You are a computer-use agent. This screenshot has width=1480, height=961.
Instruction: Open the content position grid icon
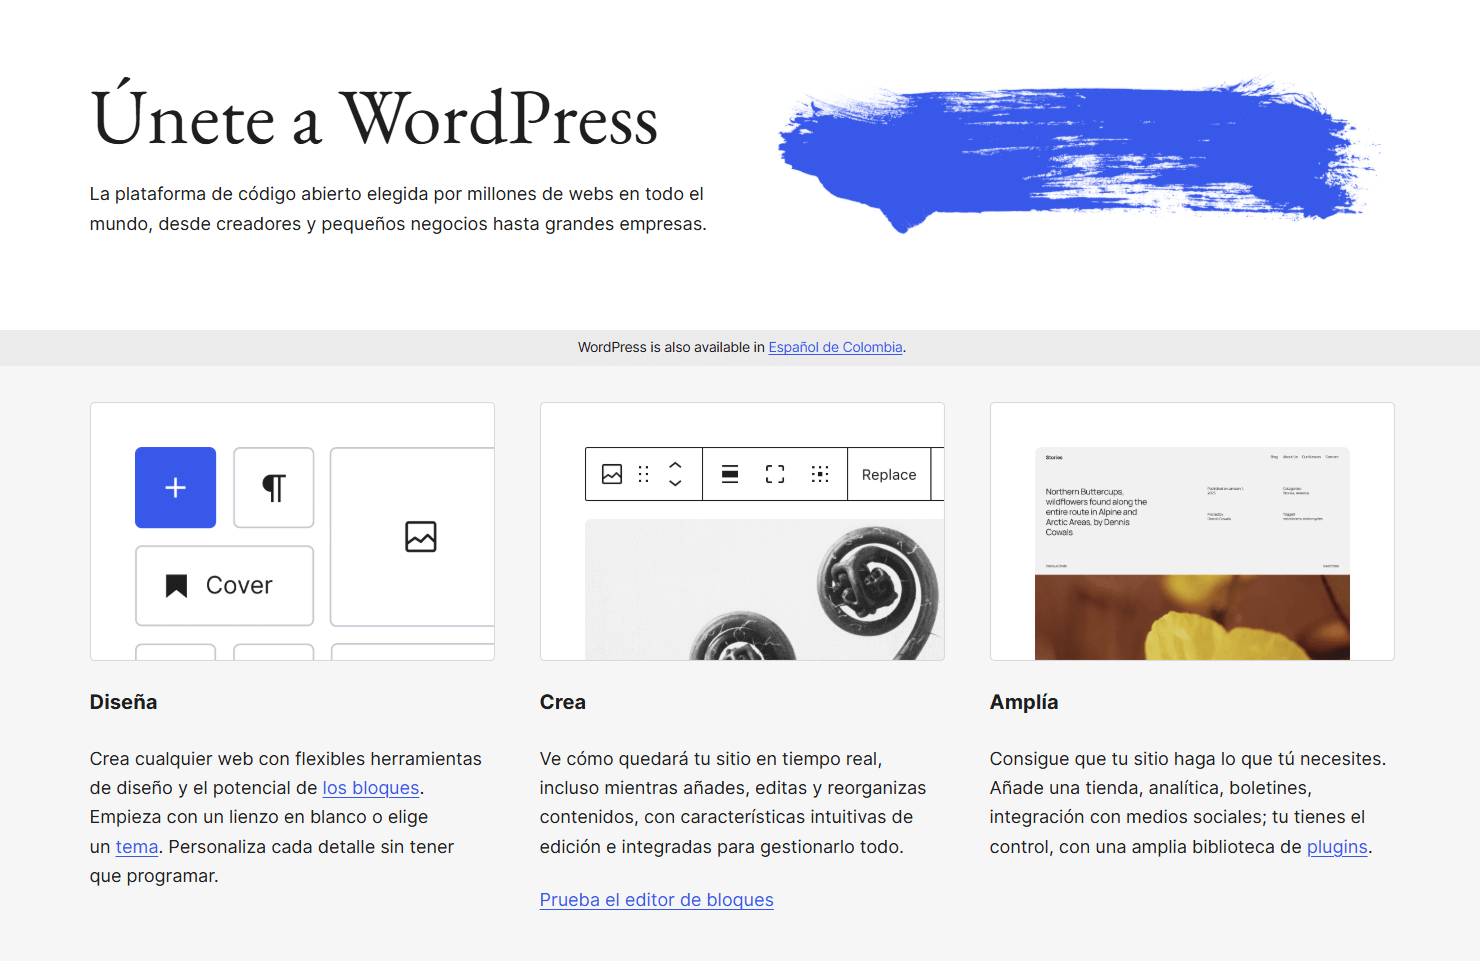820,474
